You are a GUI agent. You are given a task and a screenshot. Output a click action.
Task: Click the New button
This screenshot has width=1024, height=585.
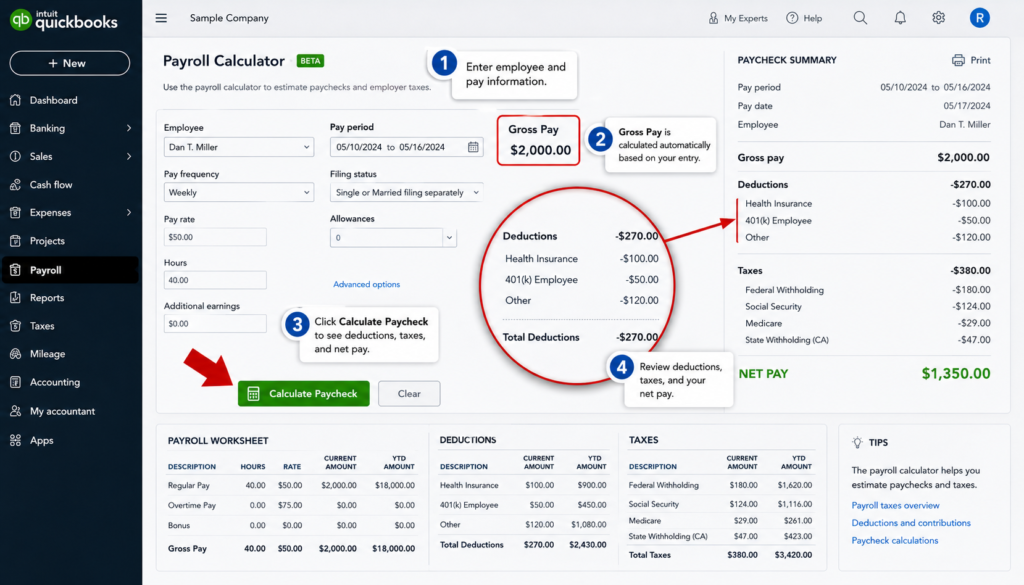coord(69,63)
